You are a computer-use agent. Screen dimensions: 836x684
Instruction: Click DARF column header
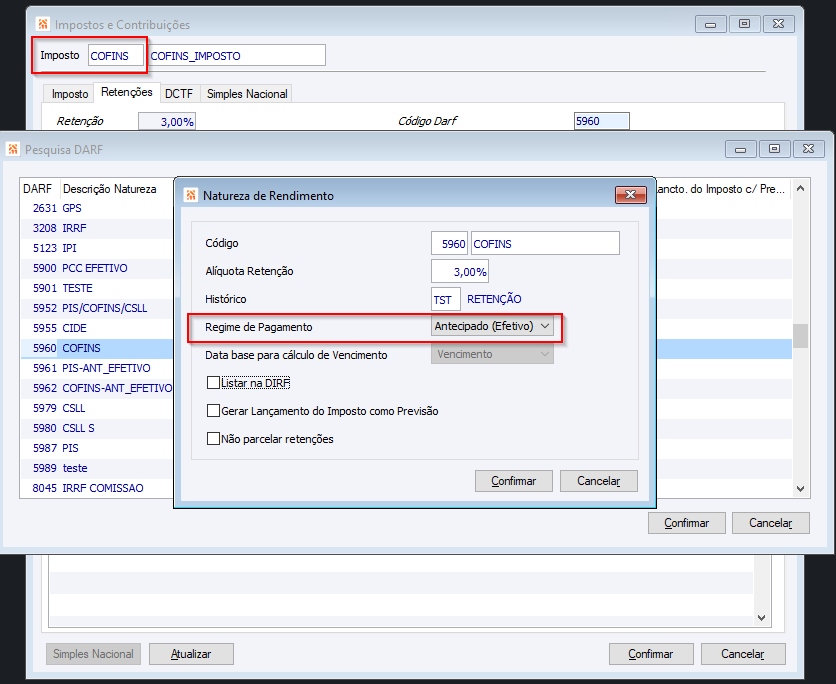pos(38,189)
